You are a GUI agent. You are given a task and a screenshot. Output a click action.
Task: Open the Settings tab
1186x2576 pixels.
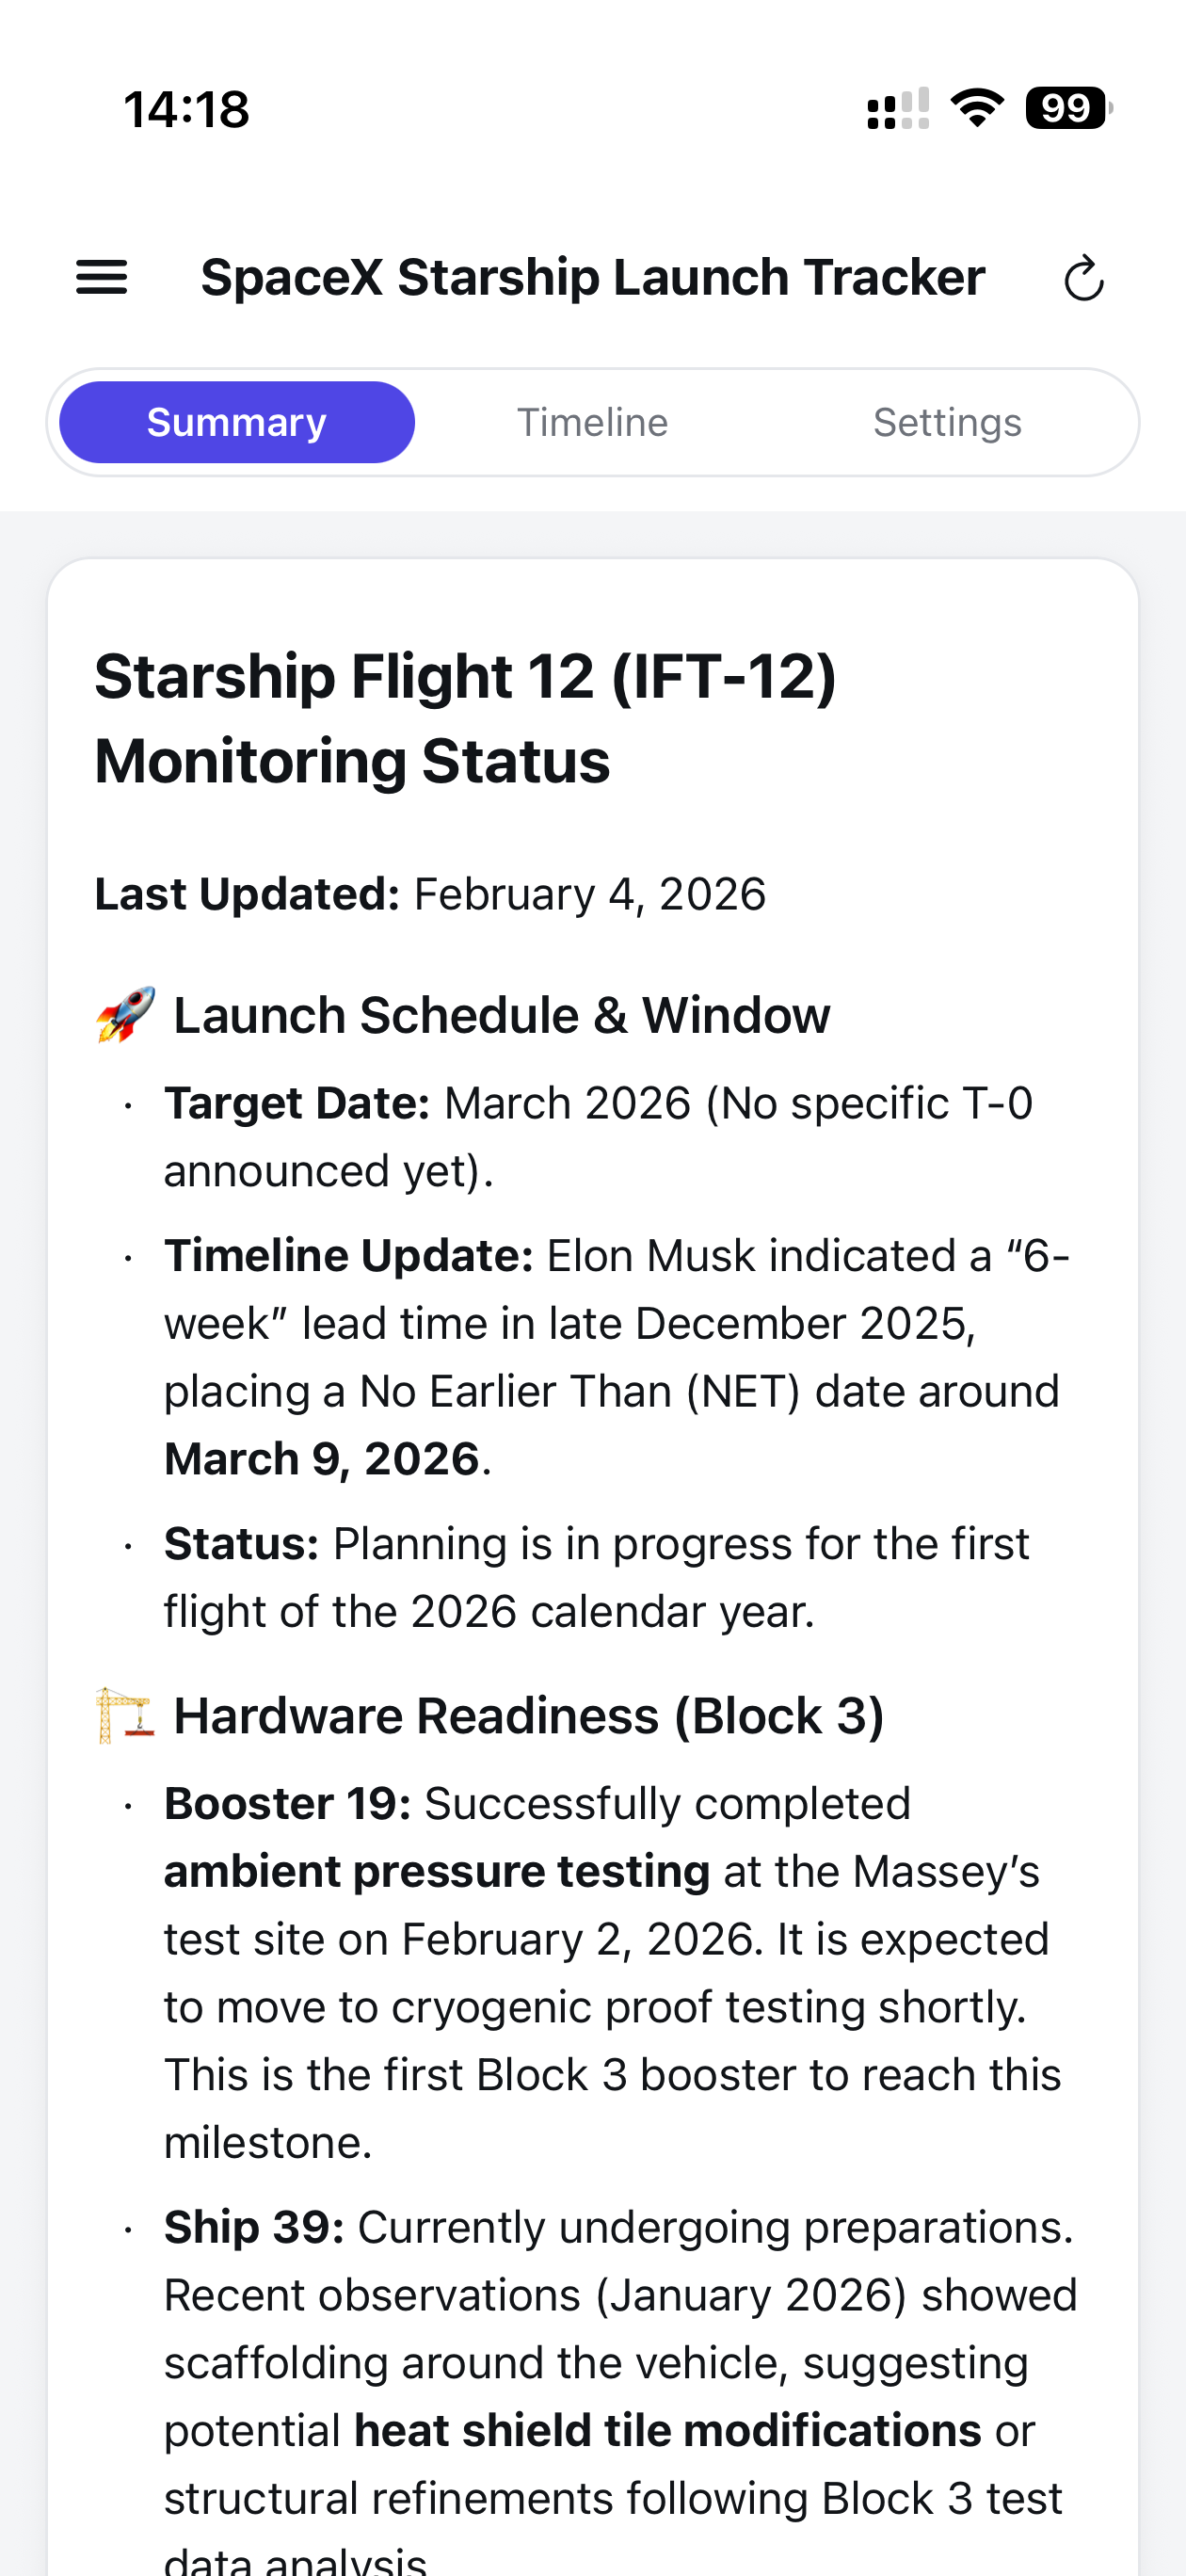click(947, 421)
